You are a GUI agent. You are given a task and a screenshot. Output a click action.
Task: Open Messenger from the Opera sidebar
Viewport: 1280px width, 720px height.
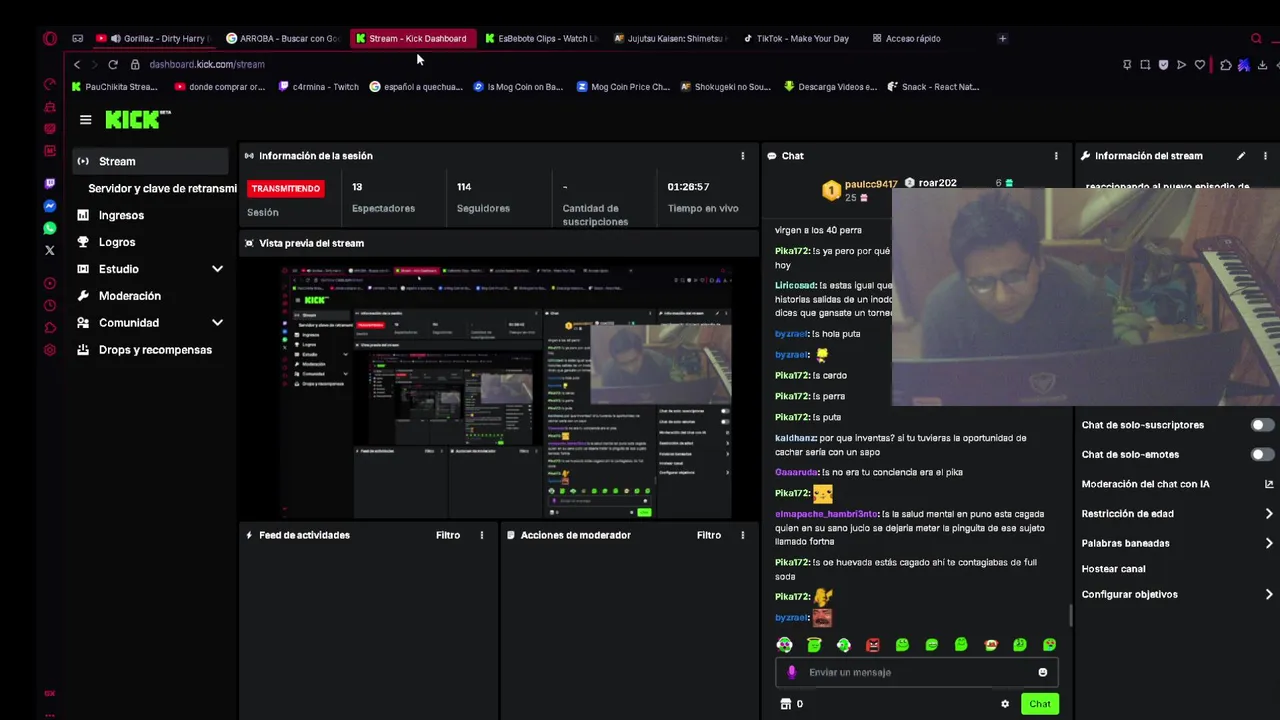point(50,206)
